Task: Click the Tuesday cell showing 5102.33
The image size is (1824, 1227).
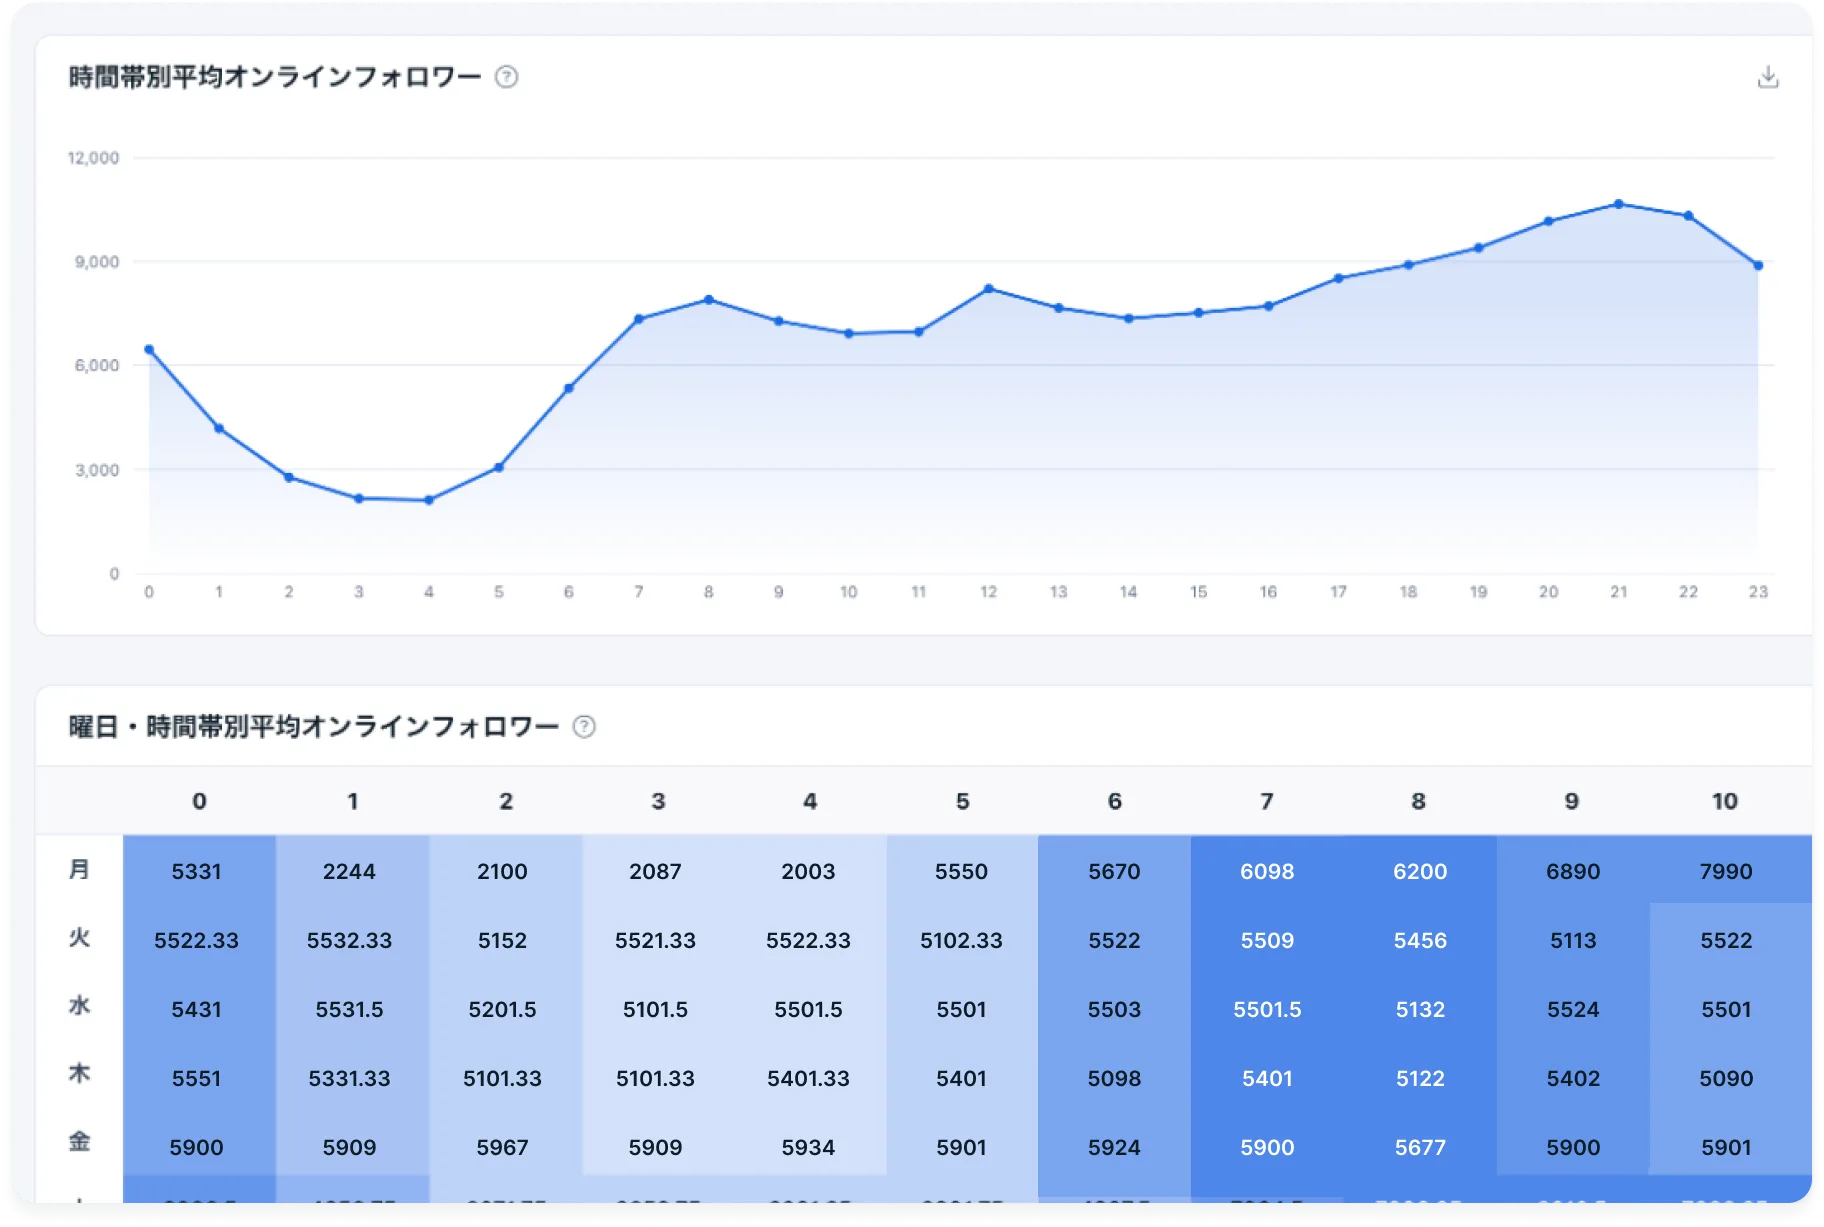Action: [x=961, y=940]
